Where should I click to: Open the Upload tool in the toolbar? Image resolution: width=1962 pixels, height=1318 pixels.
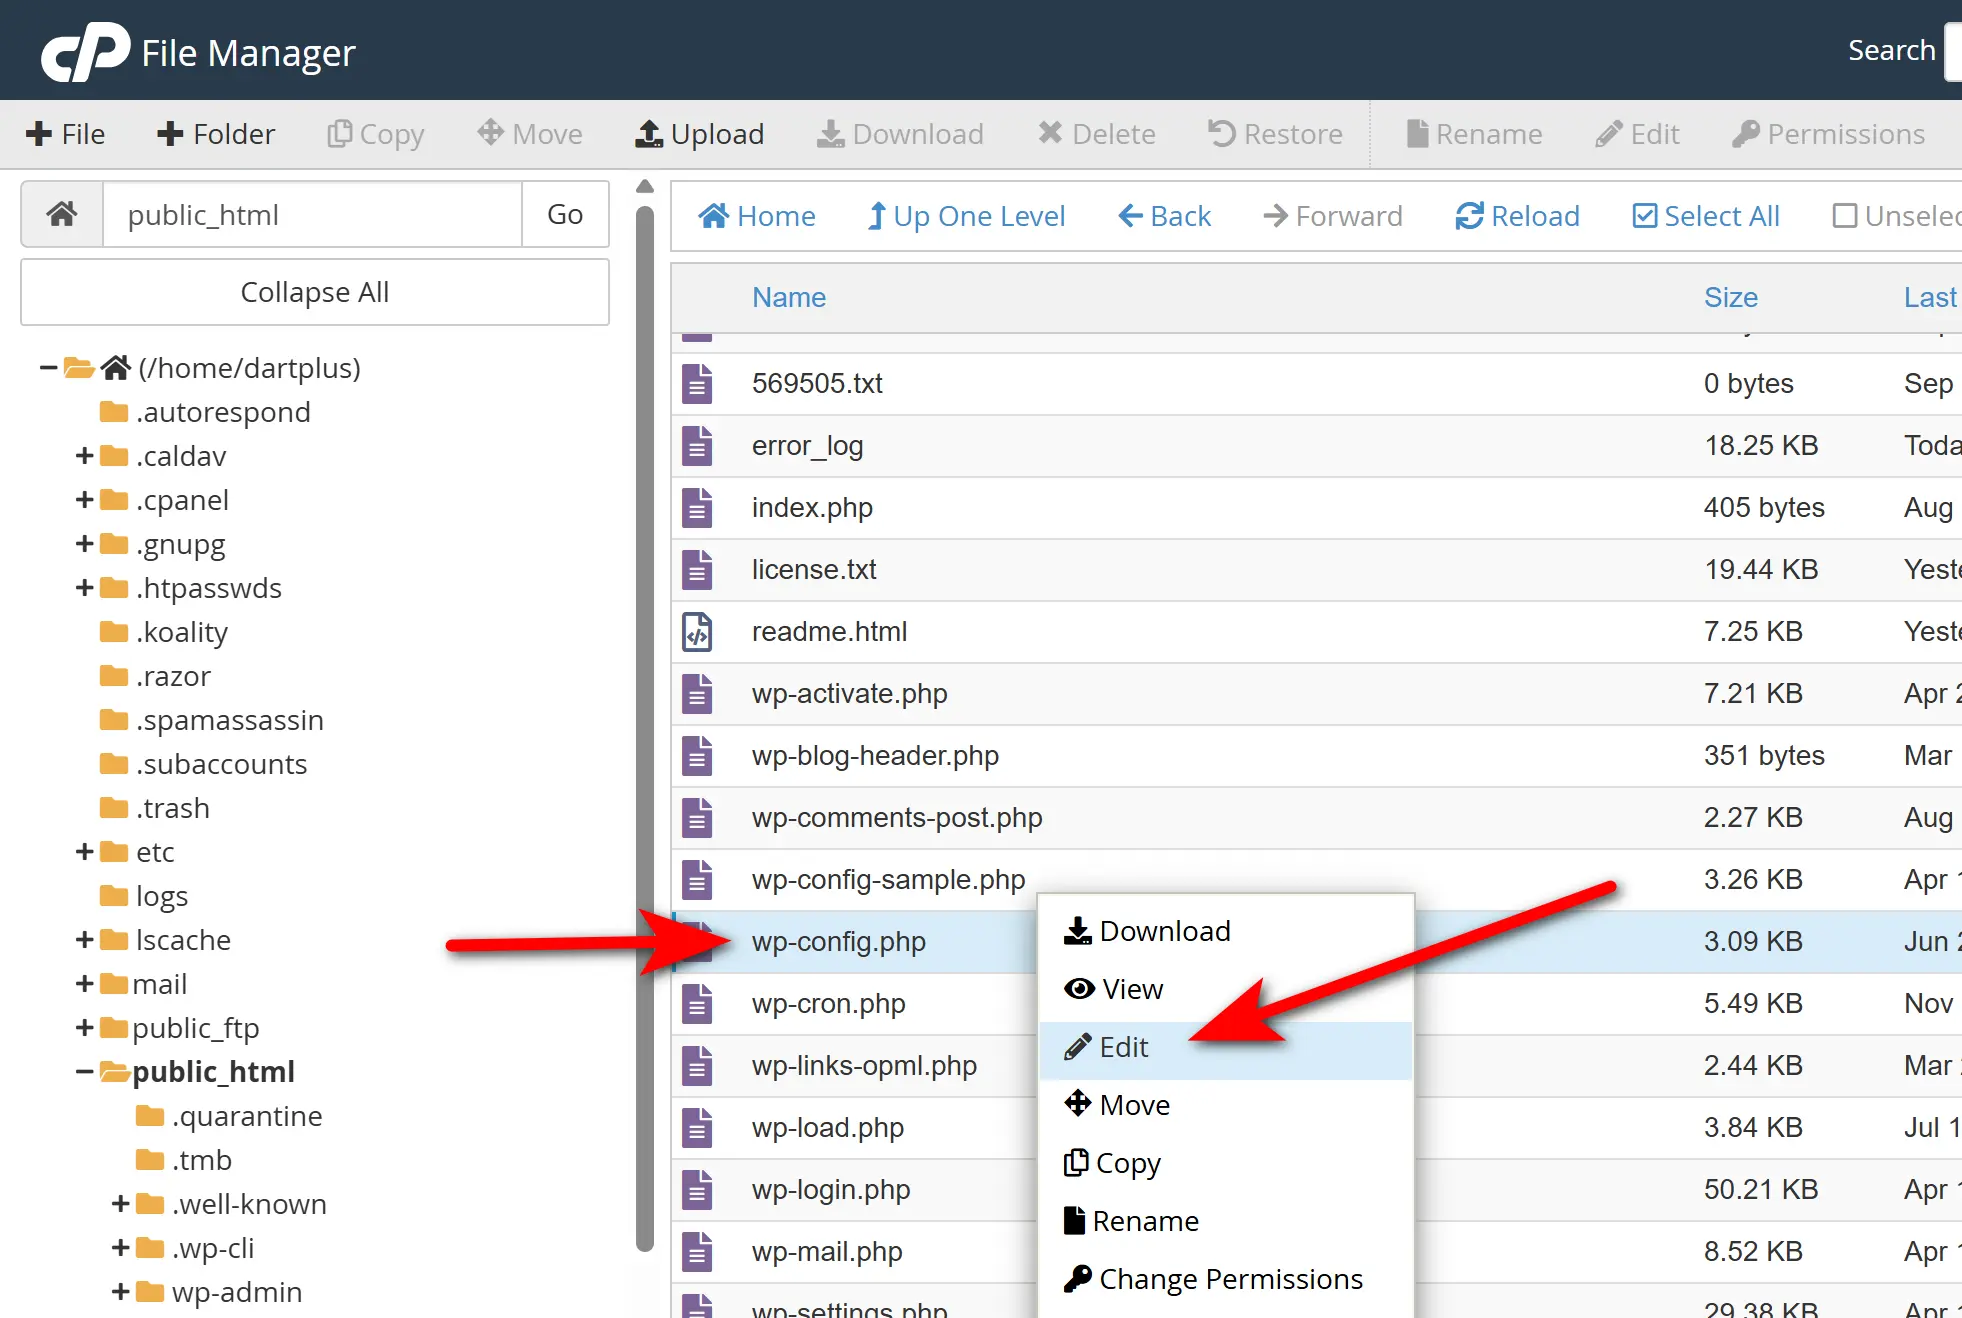tap(699, 133)
